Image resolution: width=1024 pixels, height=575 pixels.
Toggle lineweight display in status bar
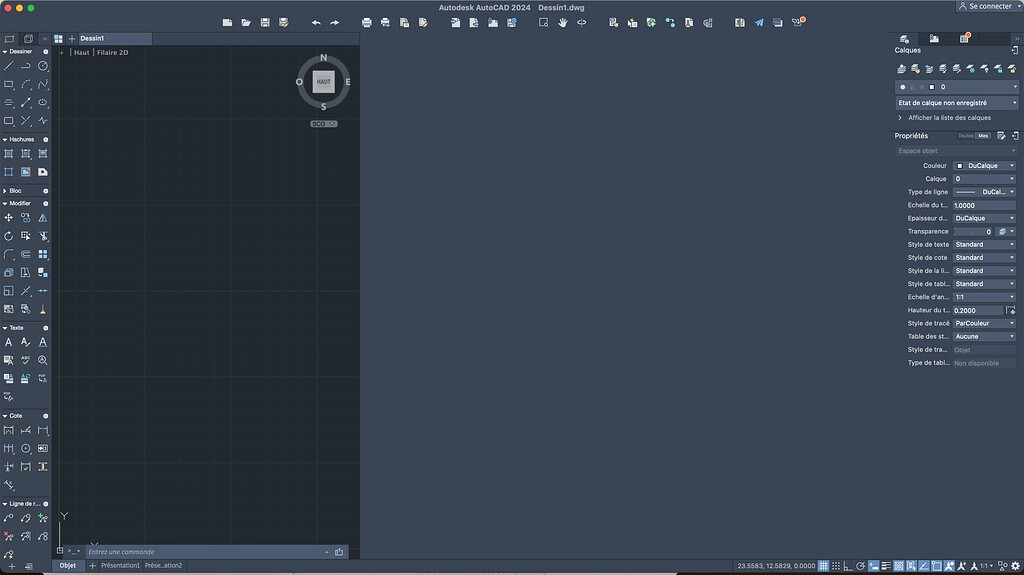pos(886,566)
